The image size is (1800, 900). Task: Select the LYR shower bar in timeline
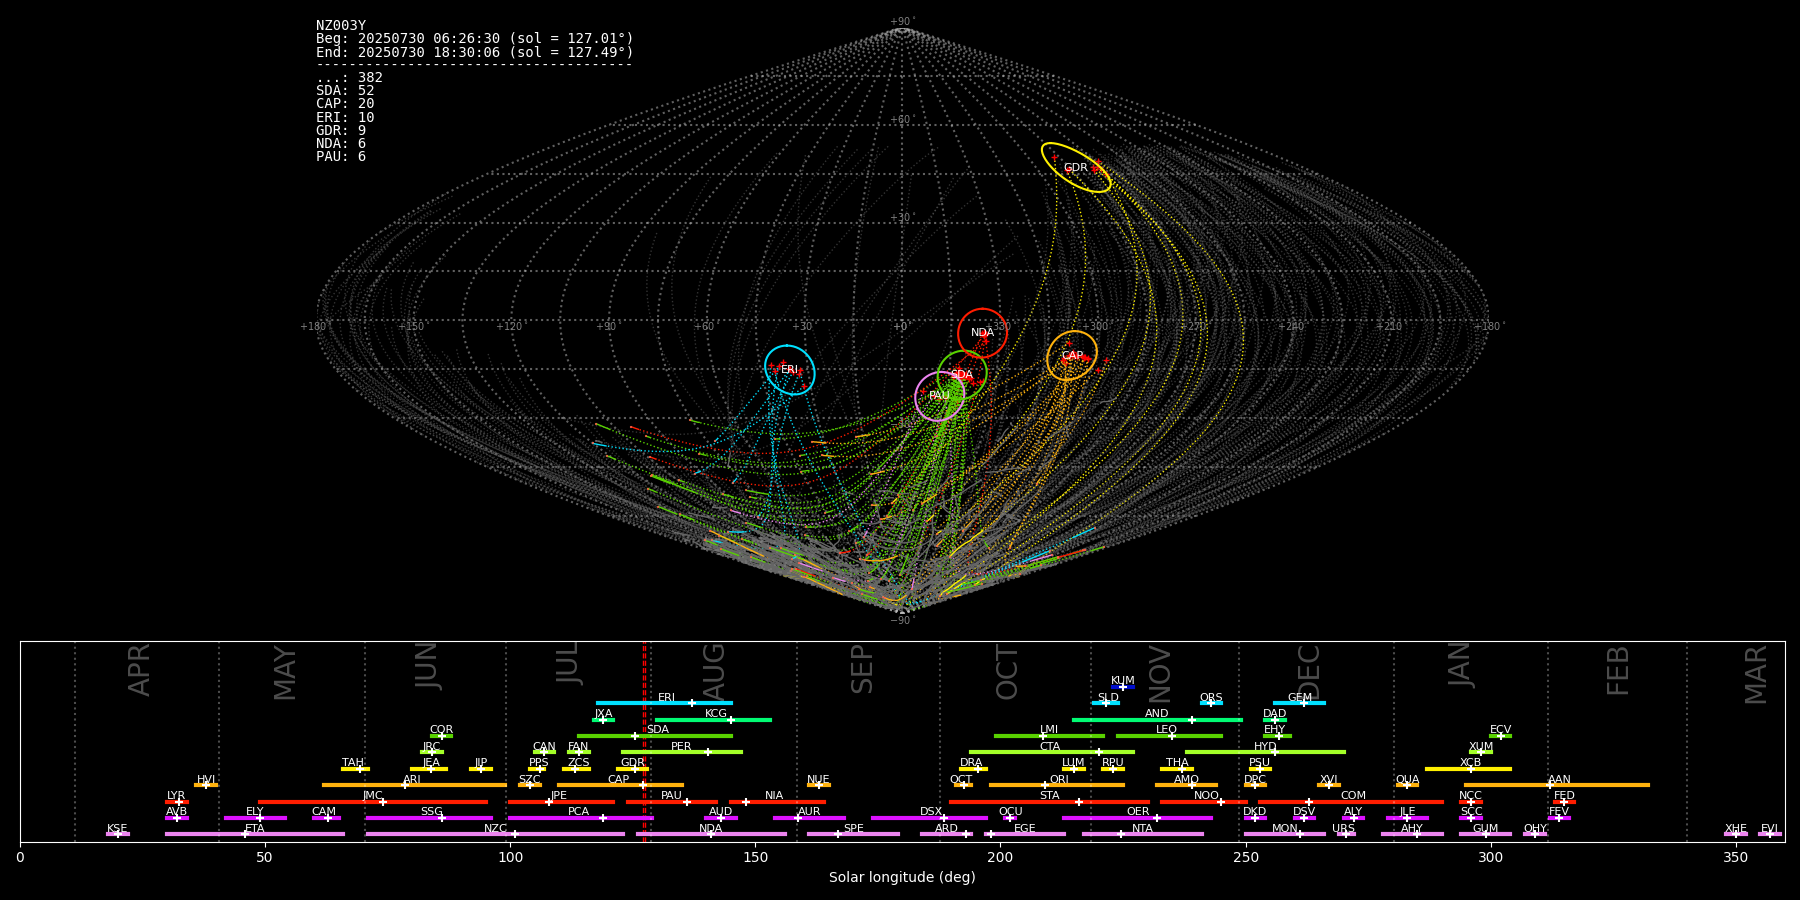(x=177, y=802)
